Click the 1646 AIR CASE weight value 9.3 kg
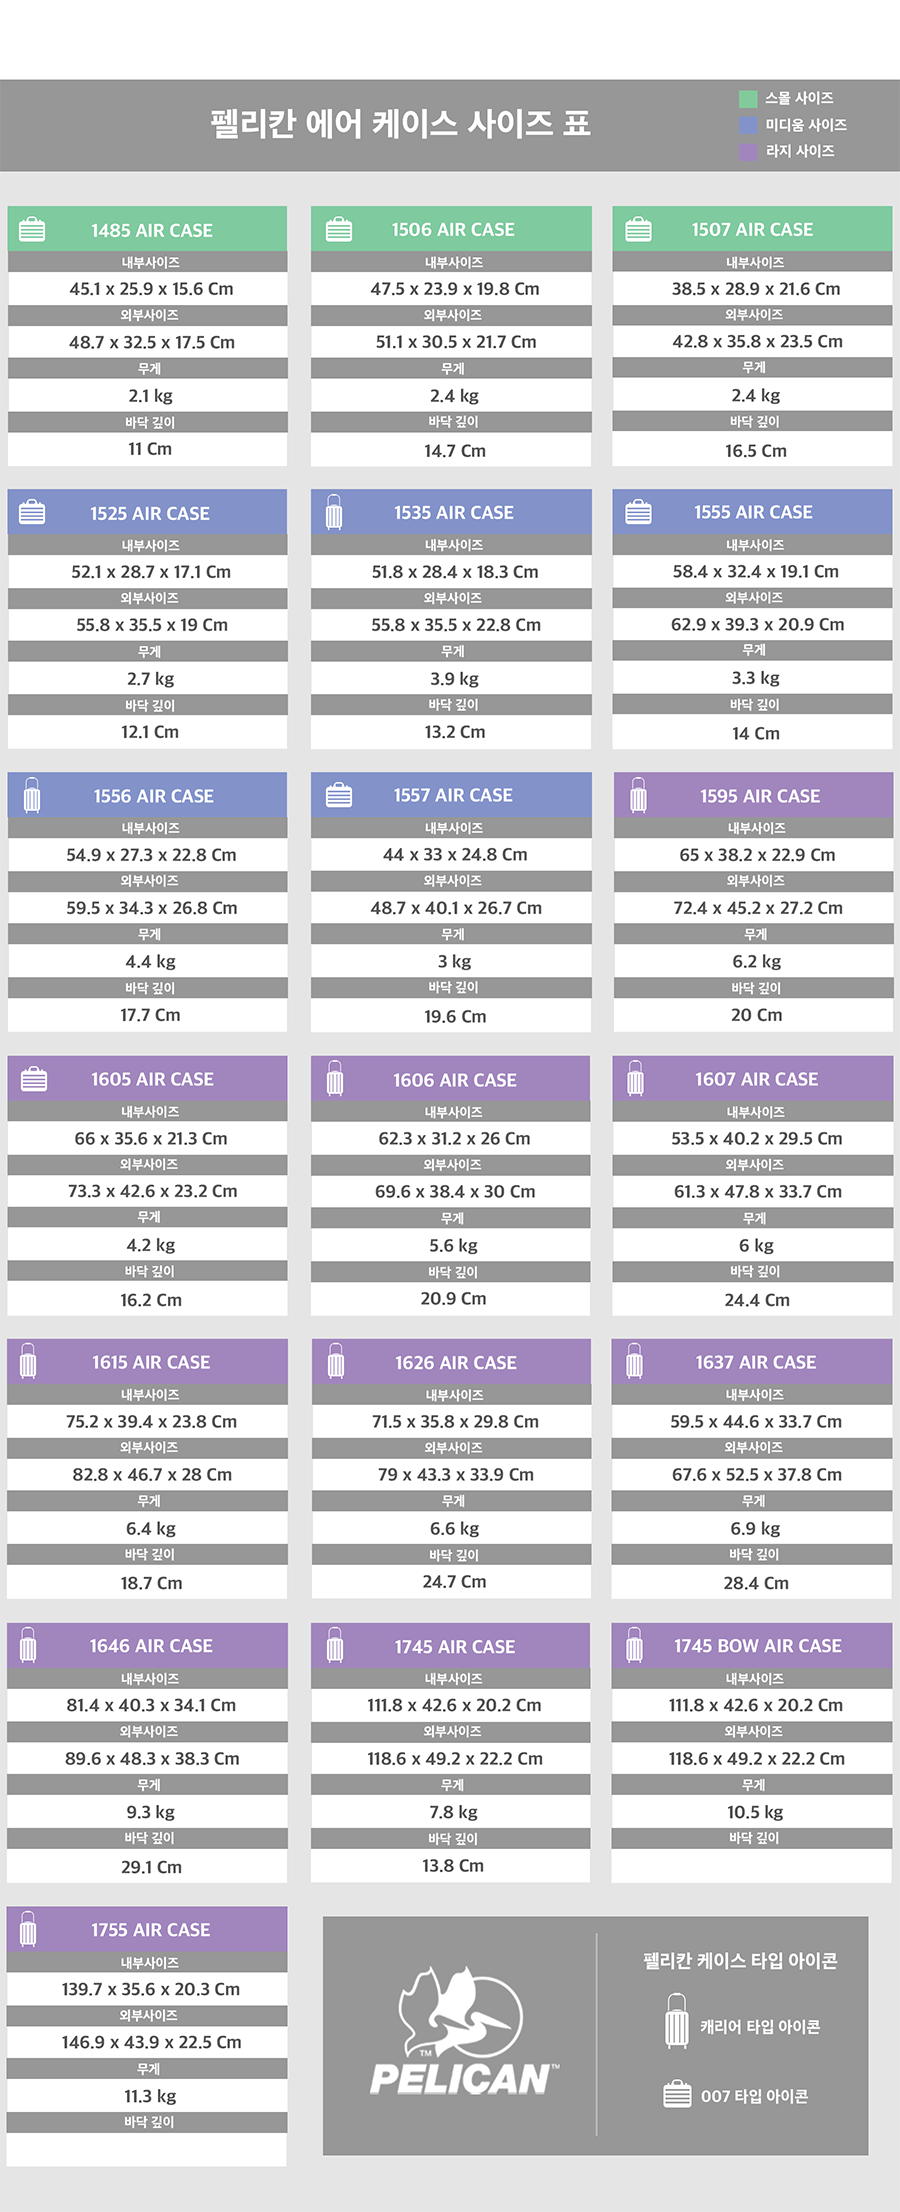This screenshot has height=2212, width=900. (x=150, y=1812)
